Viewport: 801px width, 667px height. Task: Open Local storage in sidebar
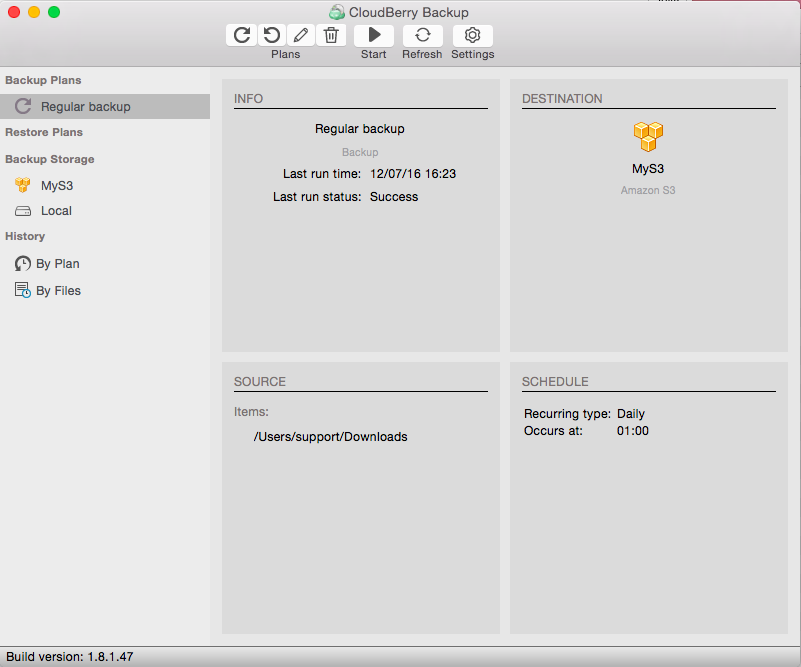56,211
